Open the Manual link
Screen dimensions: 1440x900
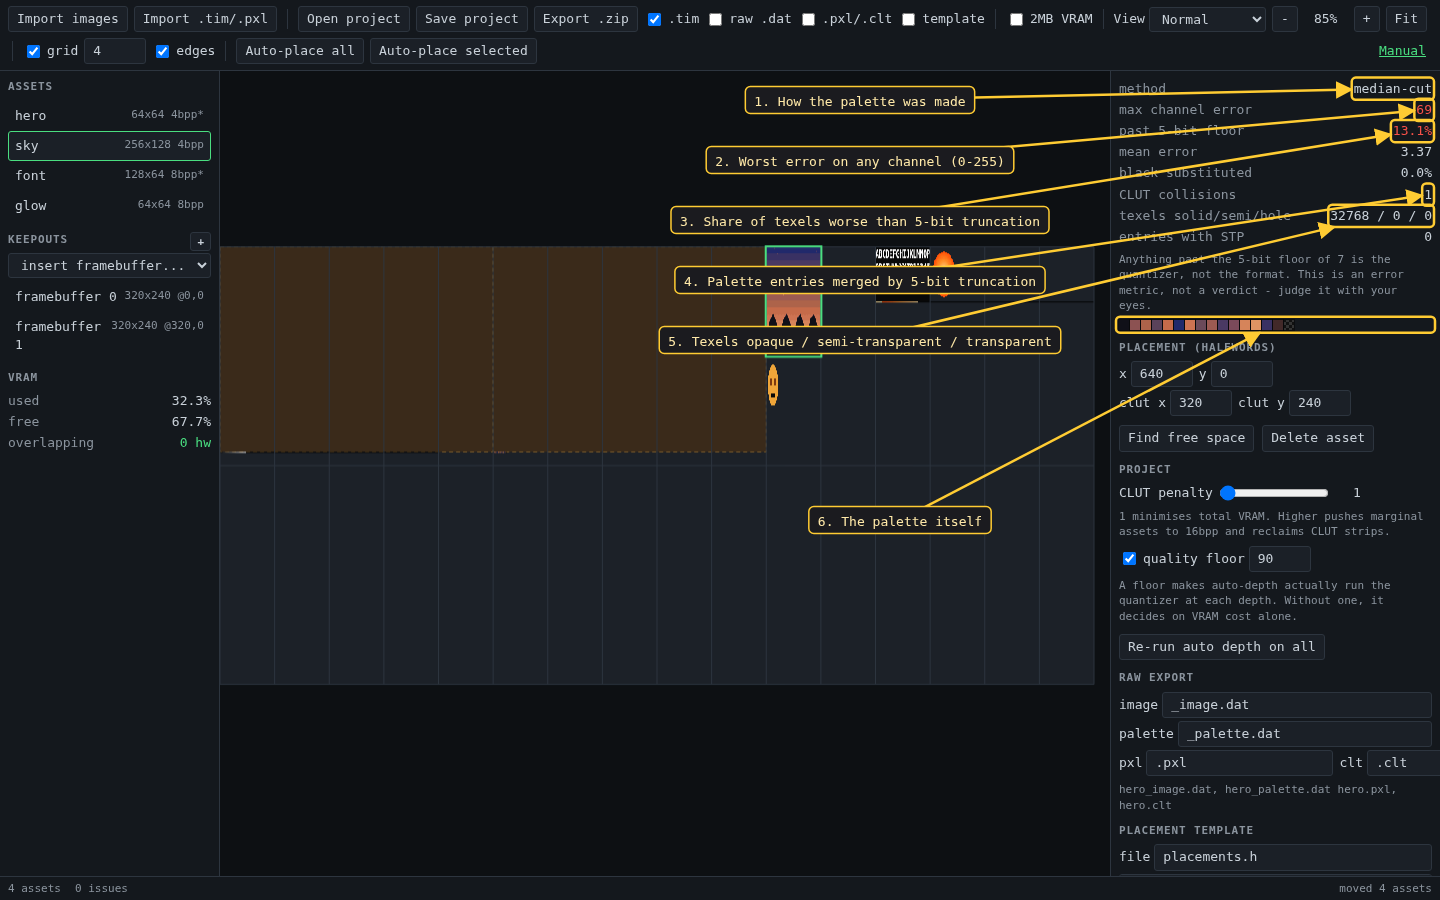pyautogui.click(x=1402, y=51)
